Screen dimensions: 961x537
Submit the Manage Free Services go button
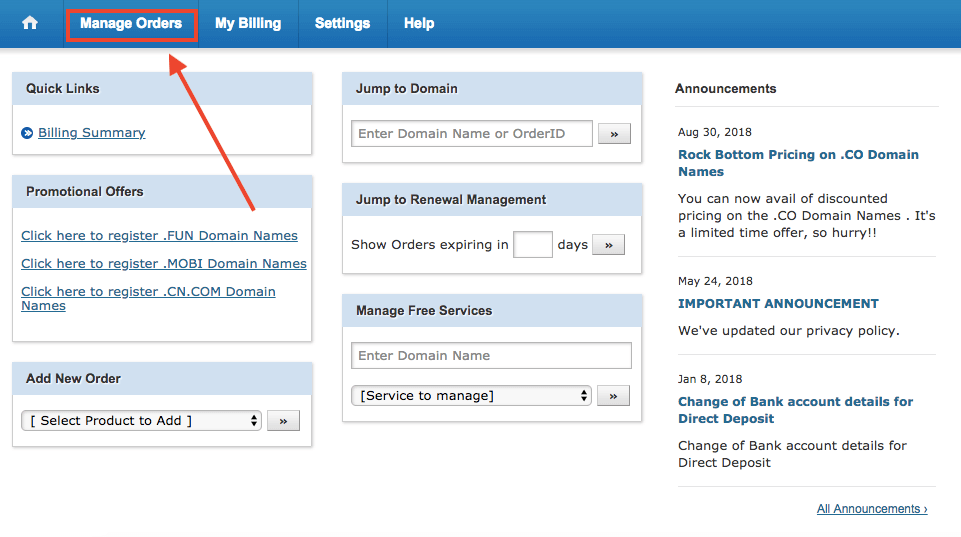pos(613,396)
